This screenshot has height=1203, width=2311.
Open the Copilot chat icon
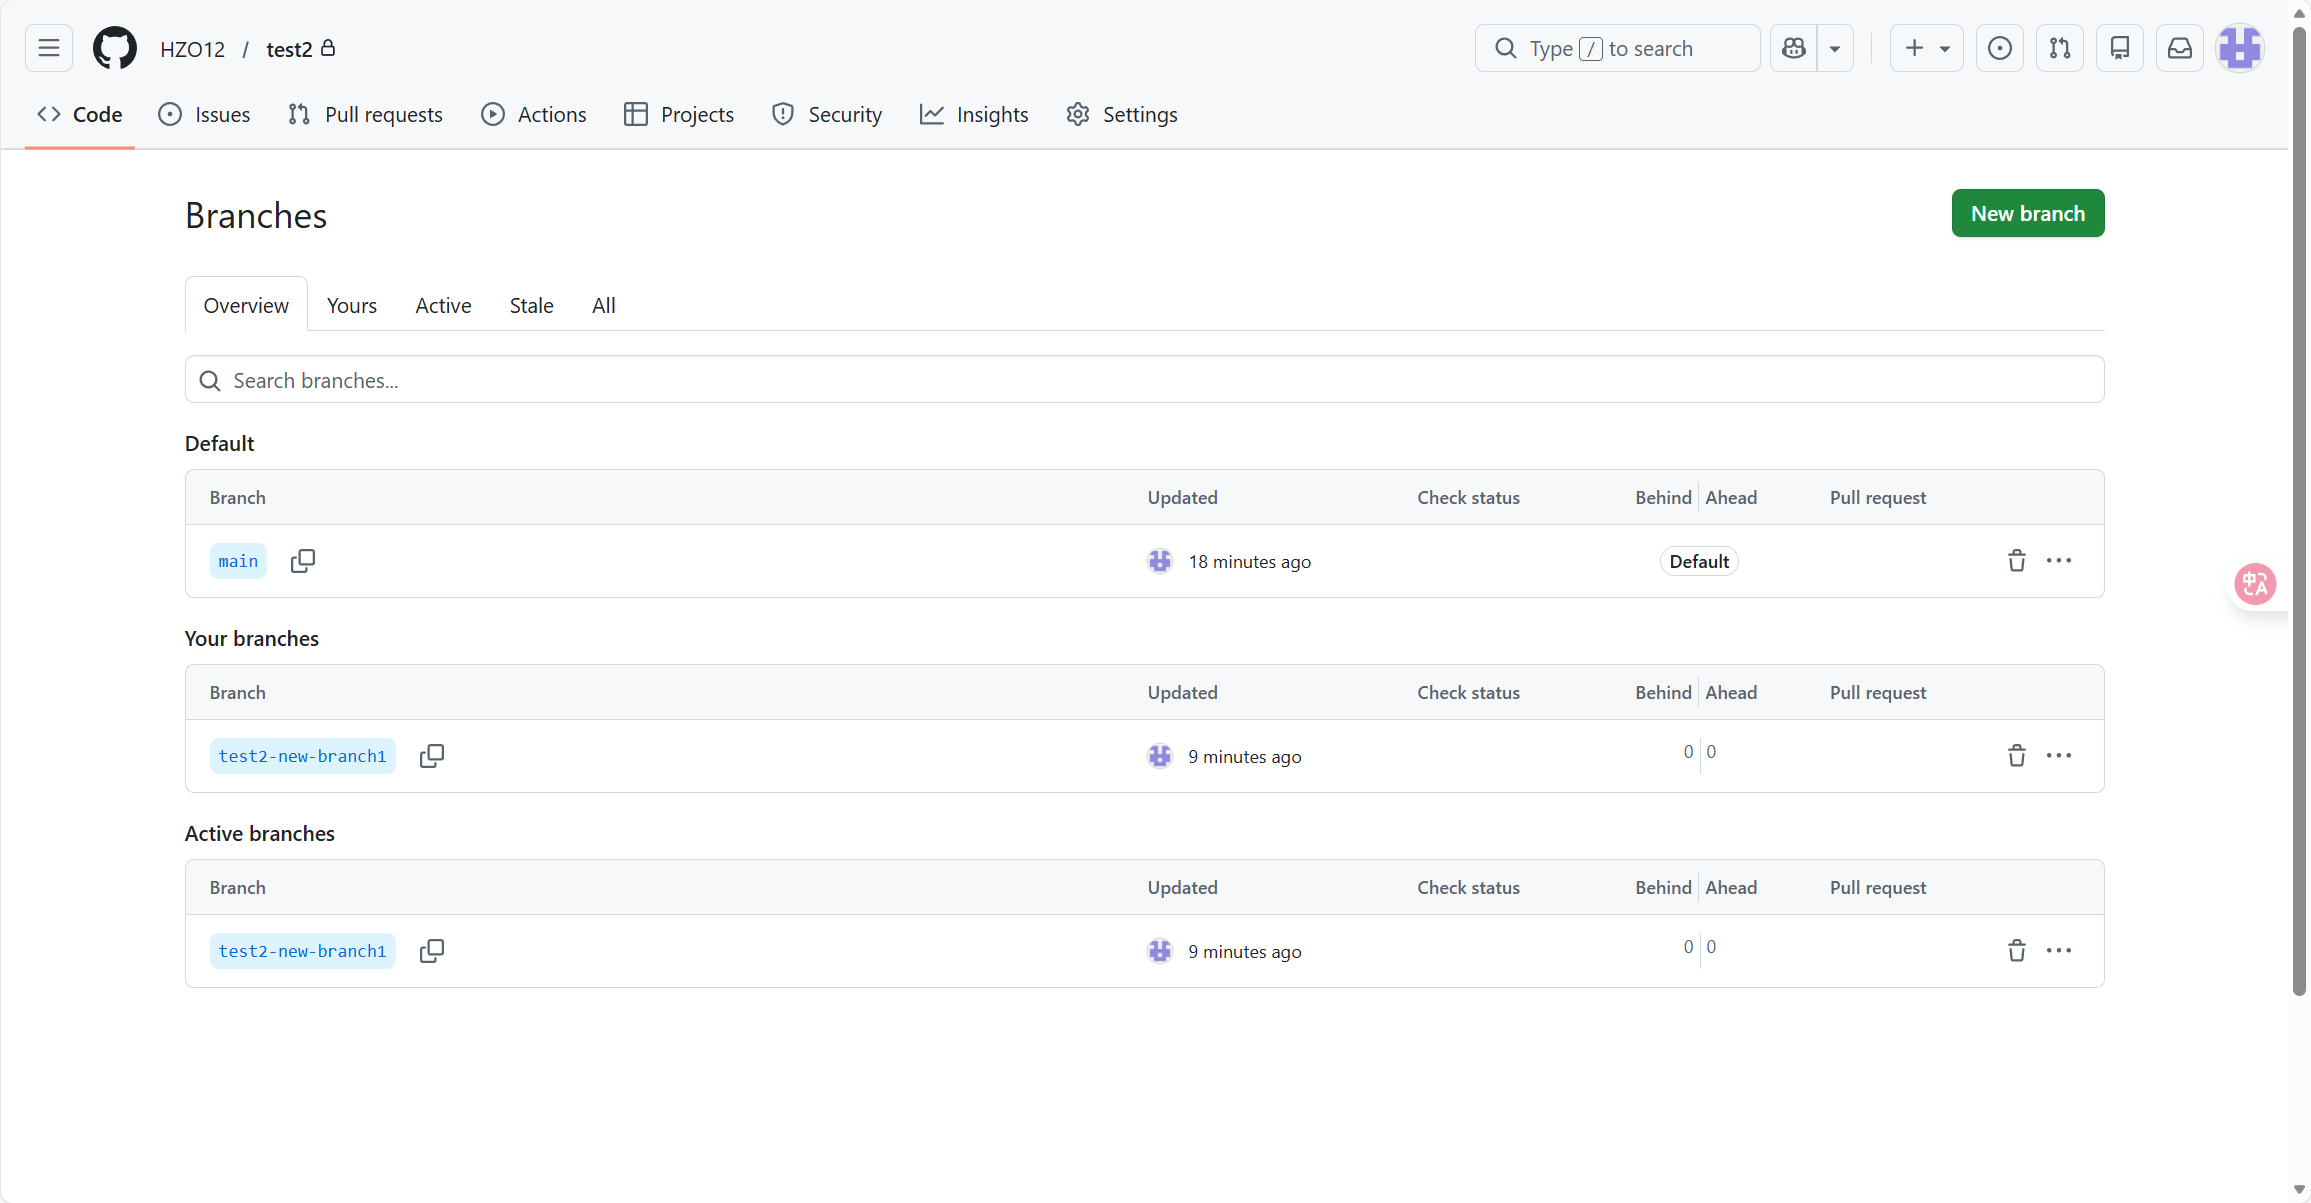pos(1794,48)
